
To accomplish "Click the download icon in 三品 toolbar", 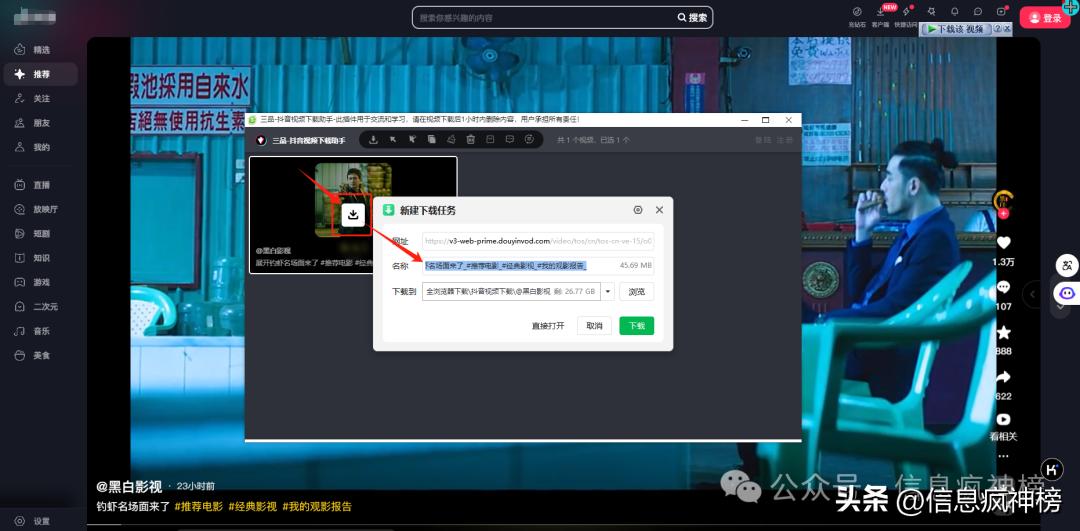I will [373, 140].
